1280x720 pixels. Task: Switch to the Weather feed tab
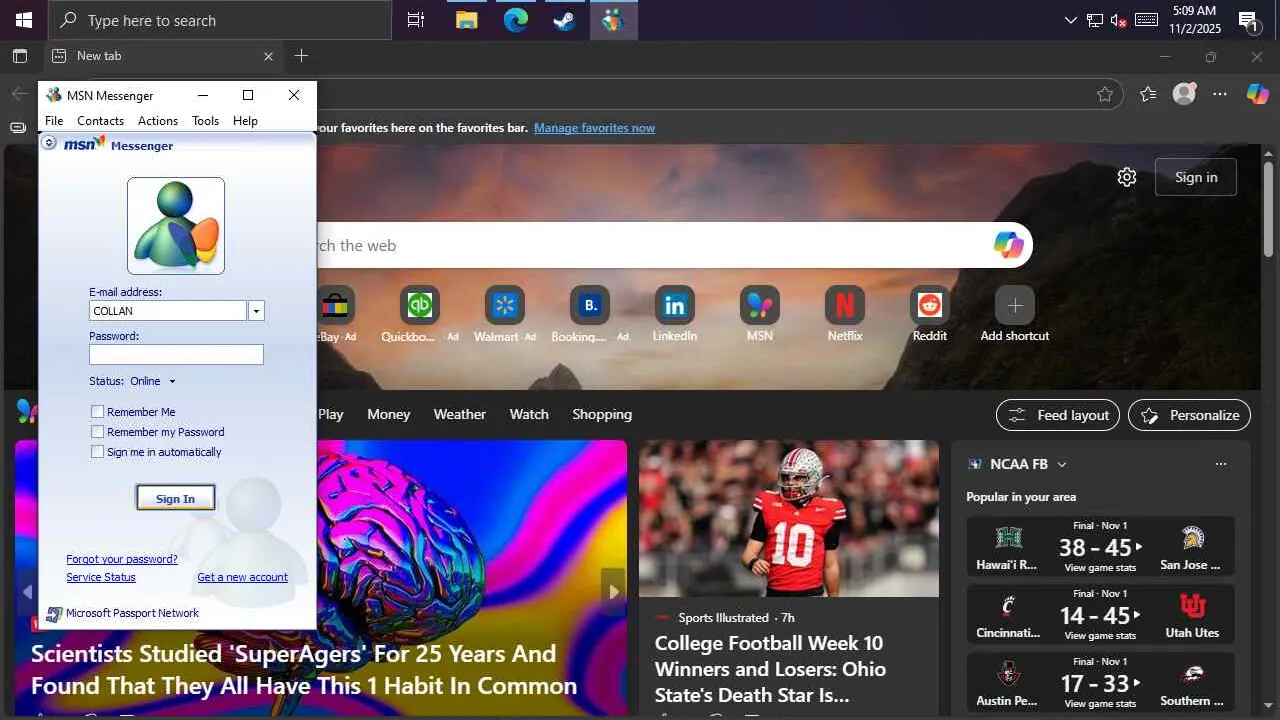(460, 414)
